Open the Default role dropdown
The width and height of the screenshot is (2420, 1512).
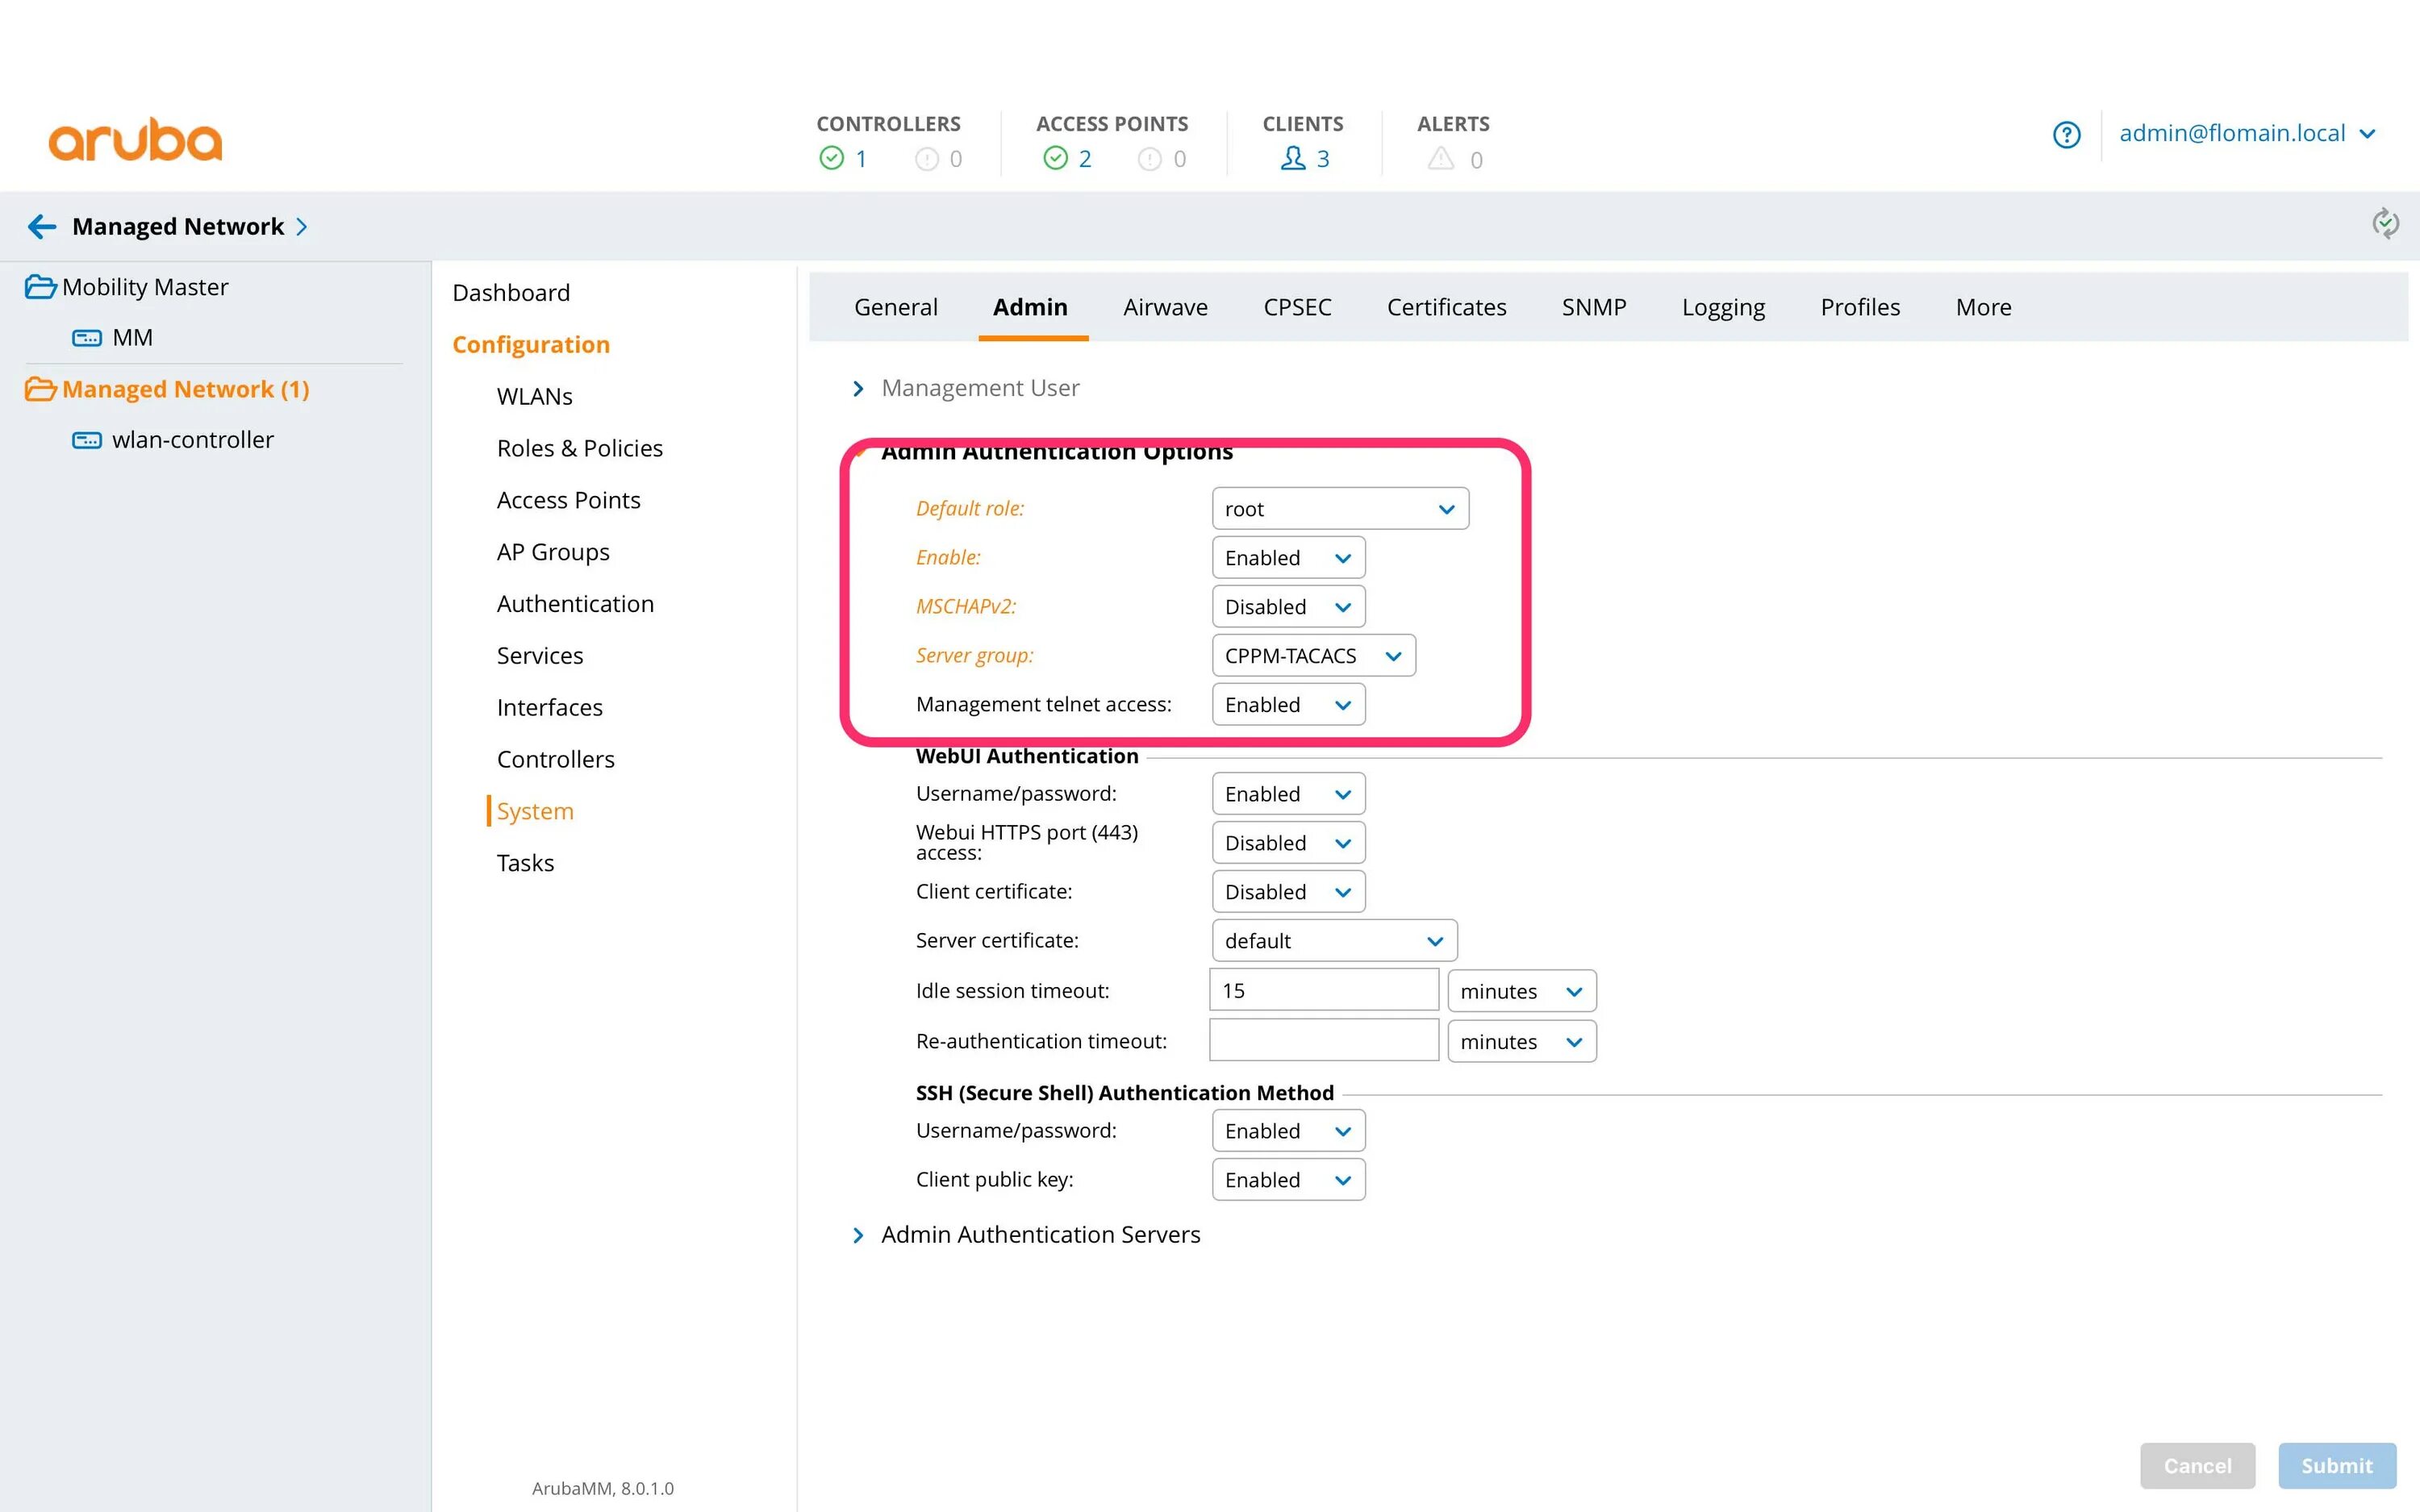click(x=1340, y=509)
